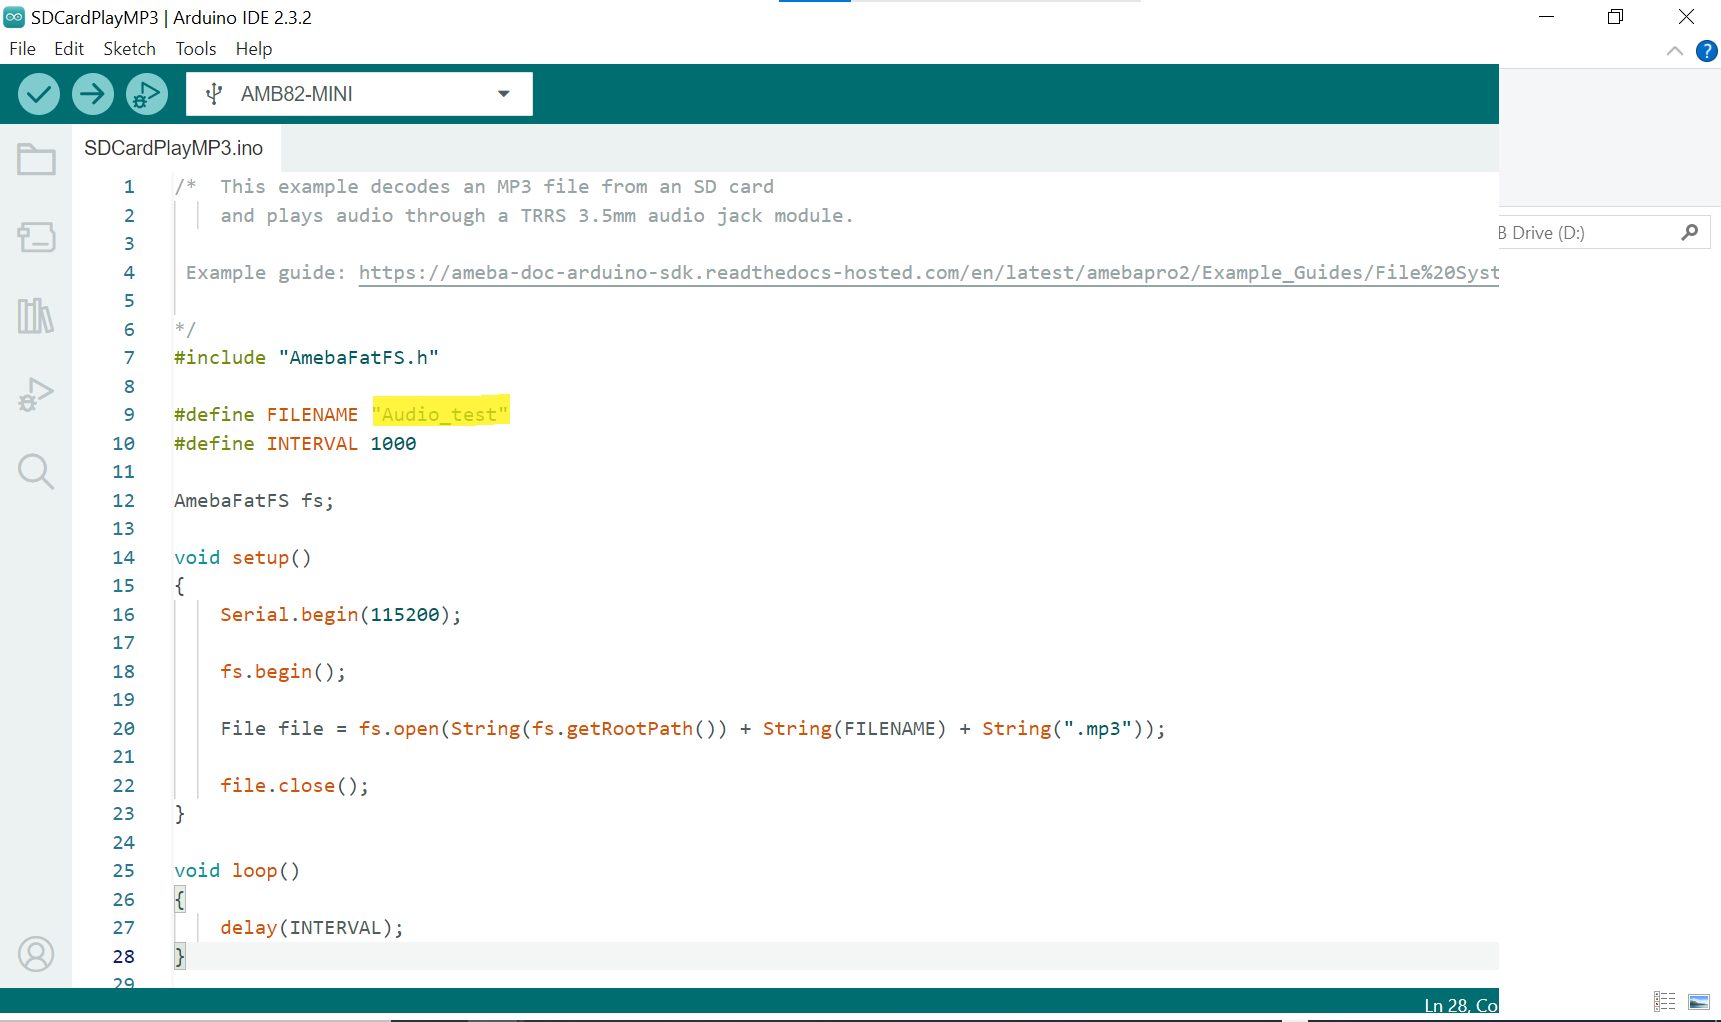The image size is (1721, 1022).
Task: Click the Verify checkmark button
Action: point(39,94)
